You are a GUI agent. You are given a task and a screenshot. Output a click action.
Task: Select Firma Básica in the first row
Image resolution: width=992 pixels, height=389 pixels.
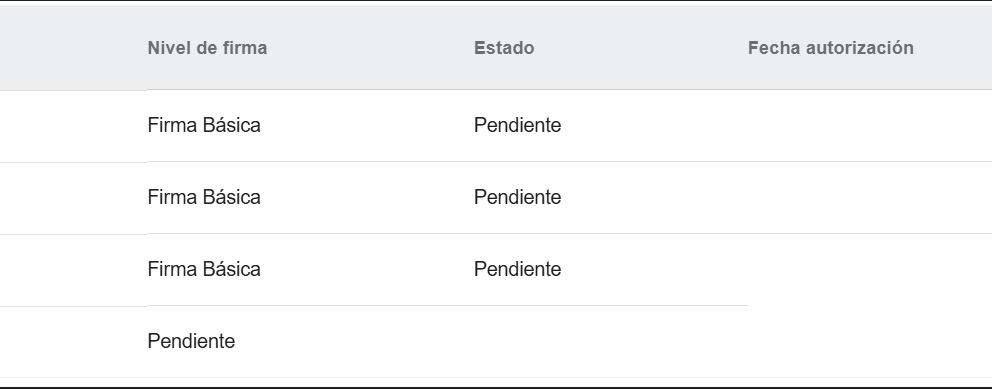204,125
